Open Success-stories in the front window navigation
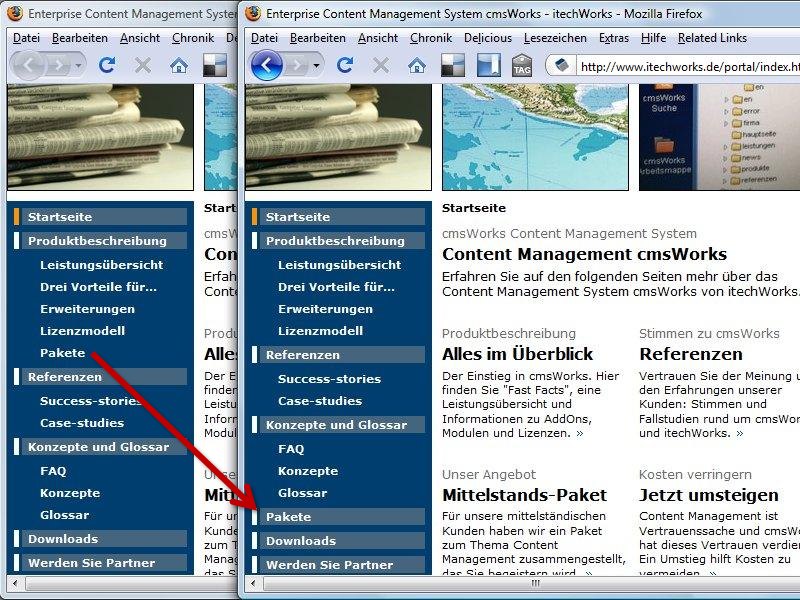 [330, 379]
